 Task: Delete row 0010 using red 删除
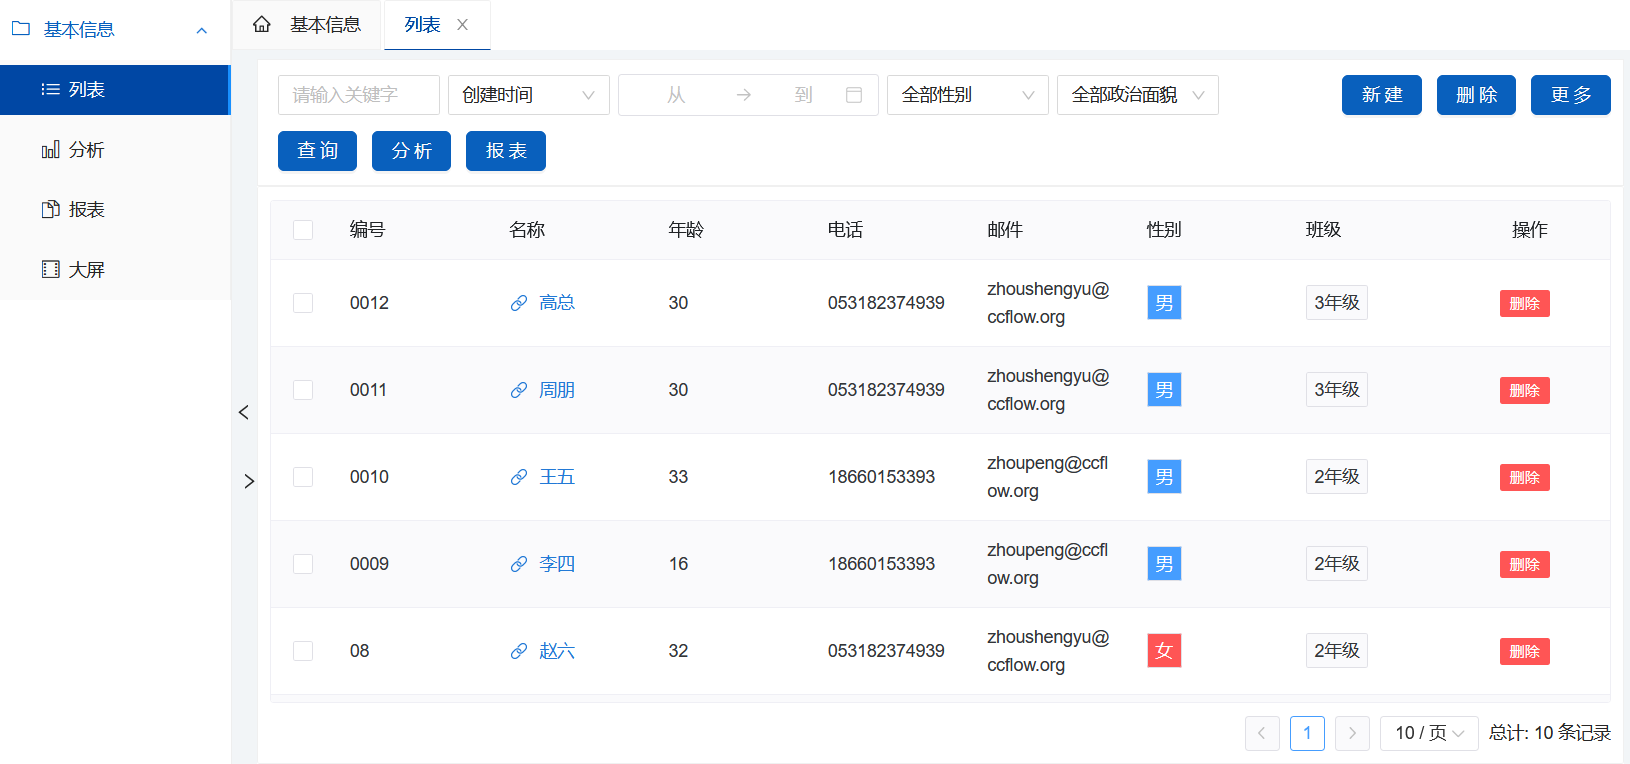click(x=1525, y=478)
